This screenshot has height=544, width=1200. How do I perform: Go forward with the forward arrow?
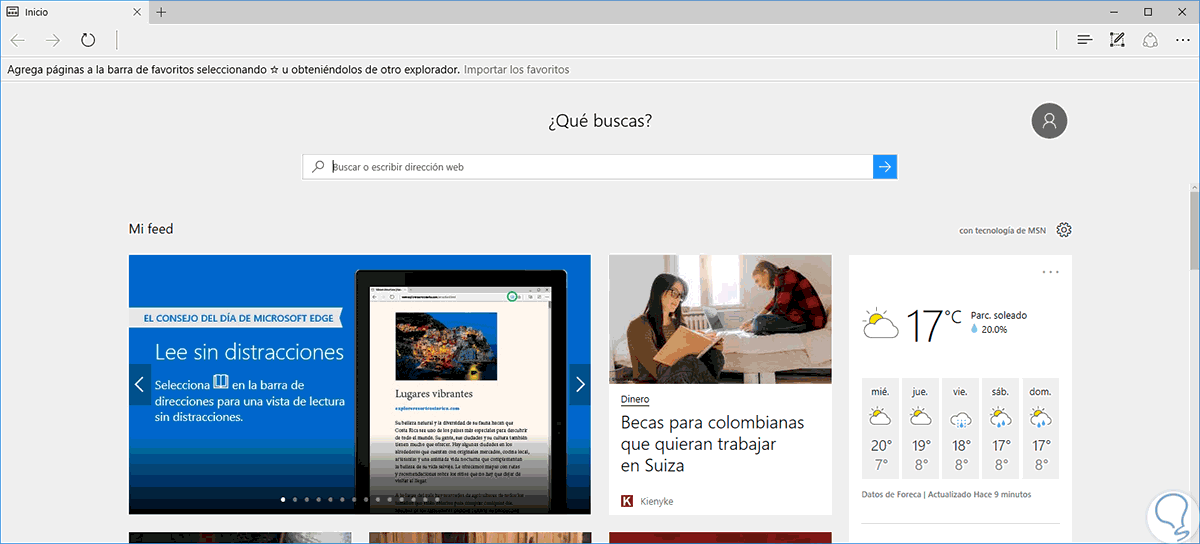53,40
